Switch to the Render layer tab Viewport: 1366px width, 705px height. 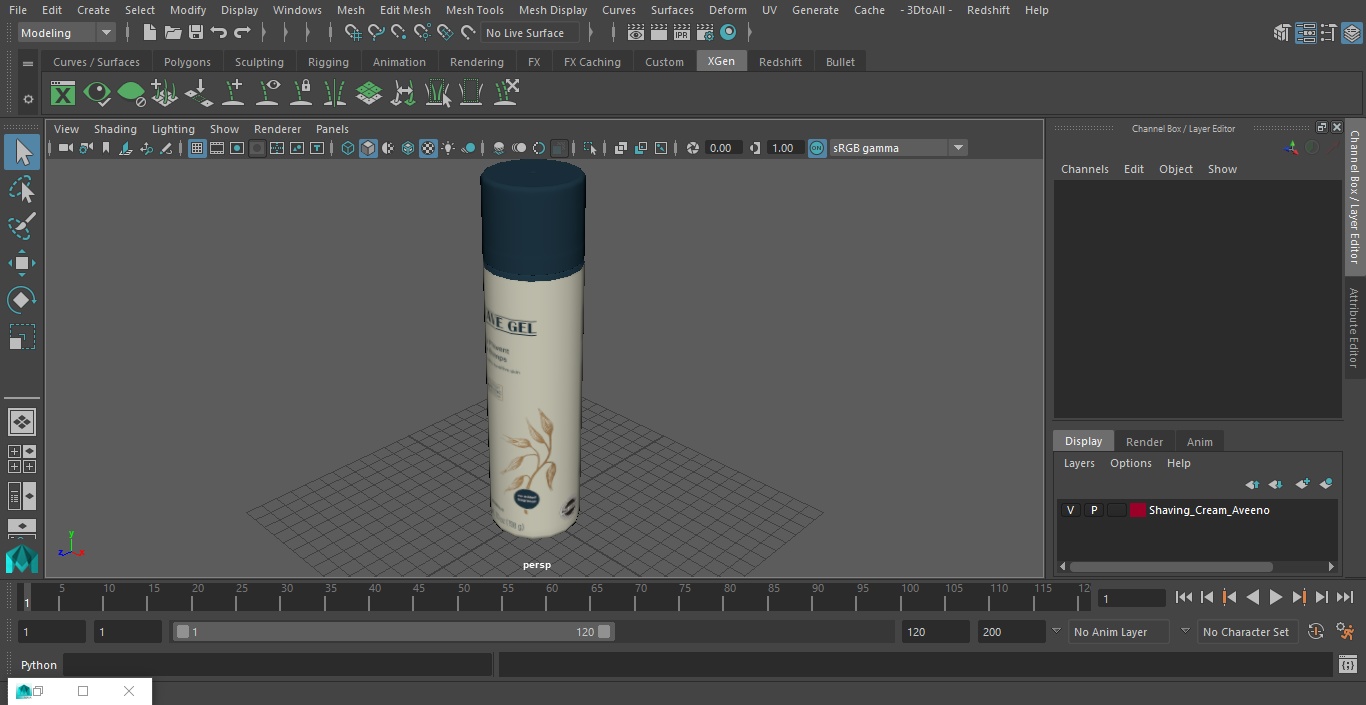[1144, 442]
